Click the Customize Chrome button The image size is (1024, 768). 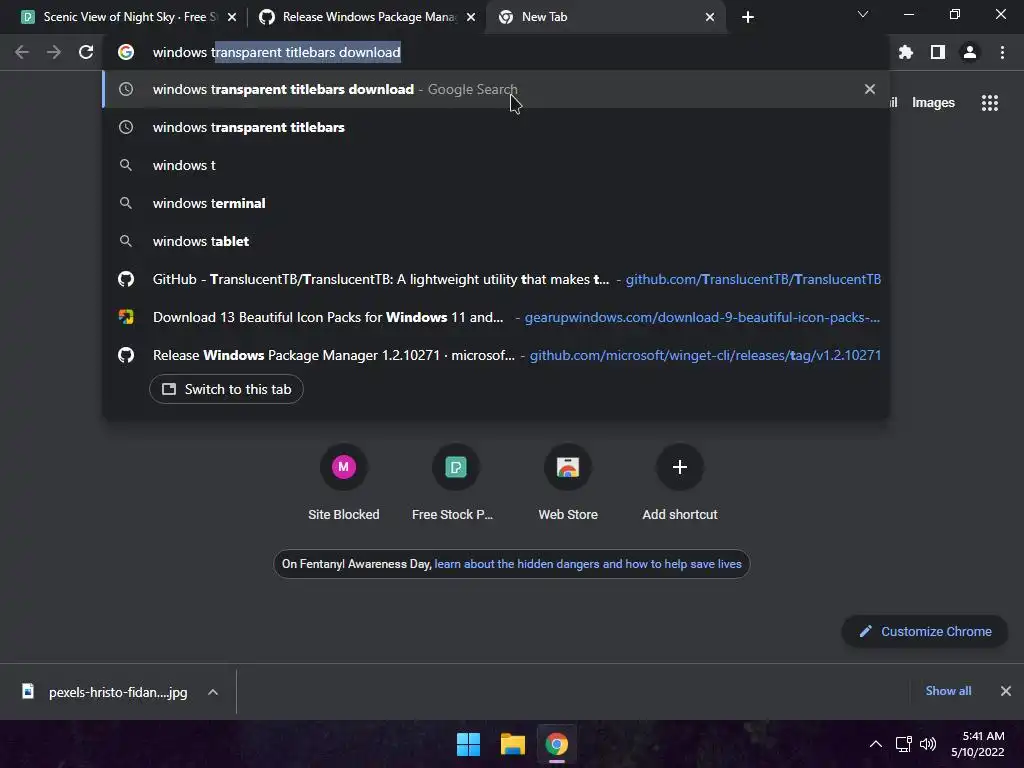coord(925,632)
